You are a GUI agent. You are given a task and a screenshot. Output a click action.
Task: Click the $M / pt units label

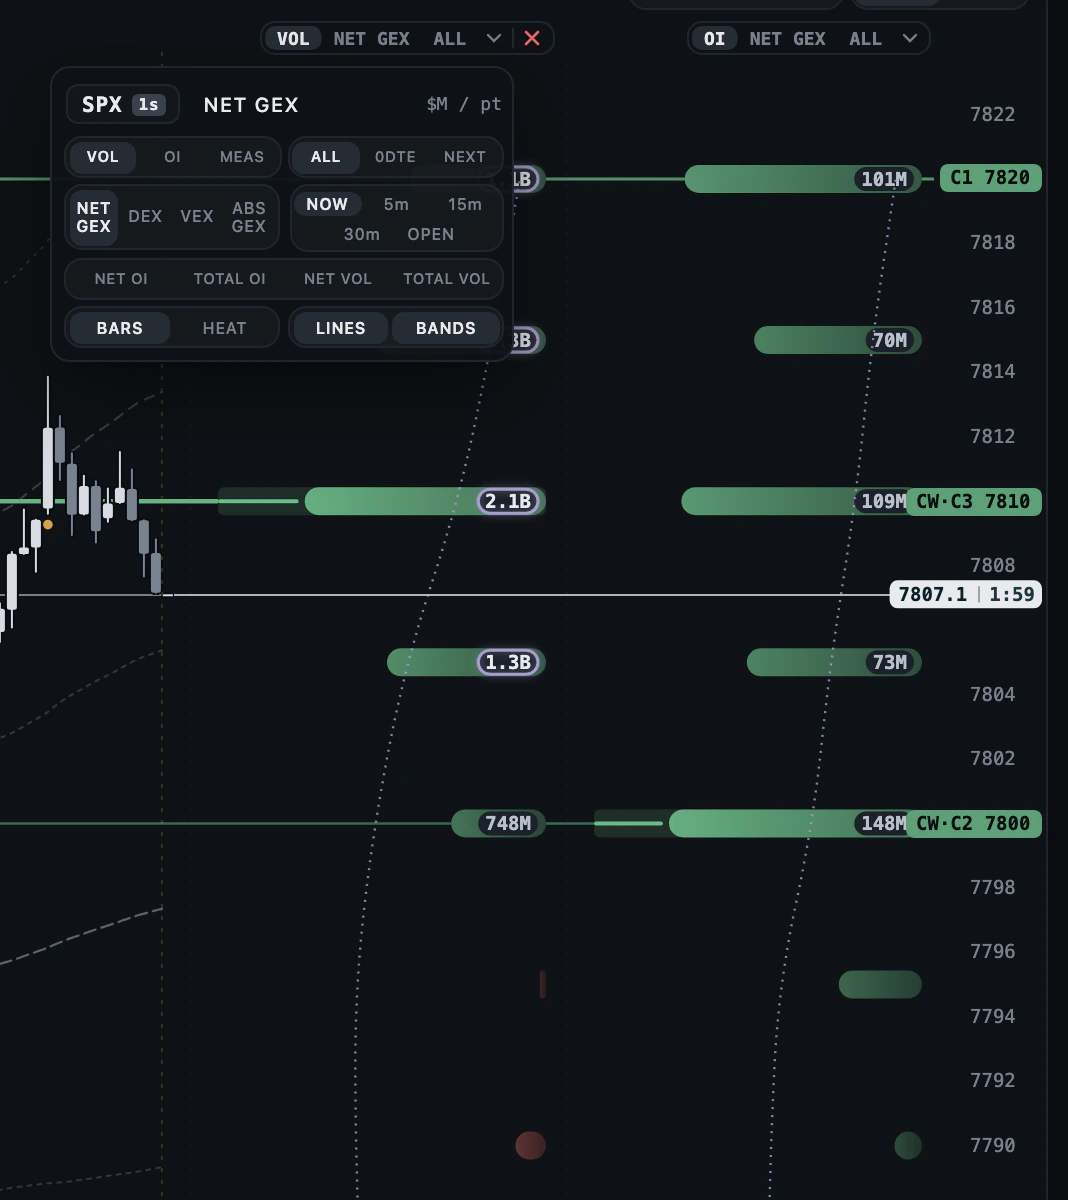[x=463, y=104]
